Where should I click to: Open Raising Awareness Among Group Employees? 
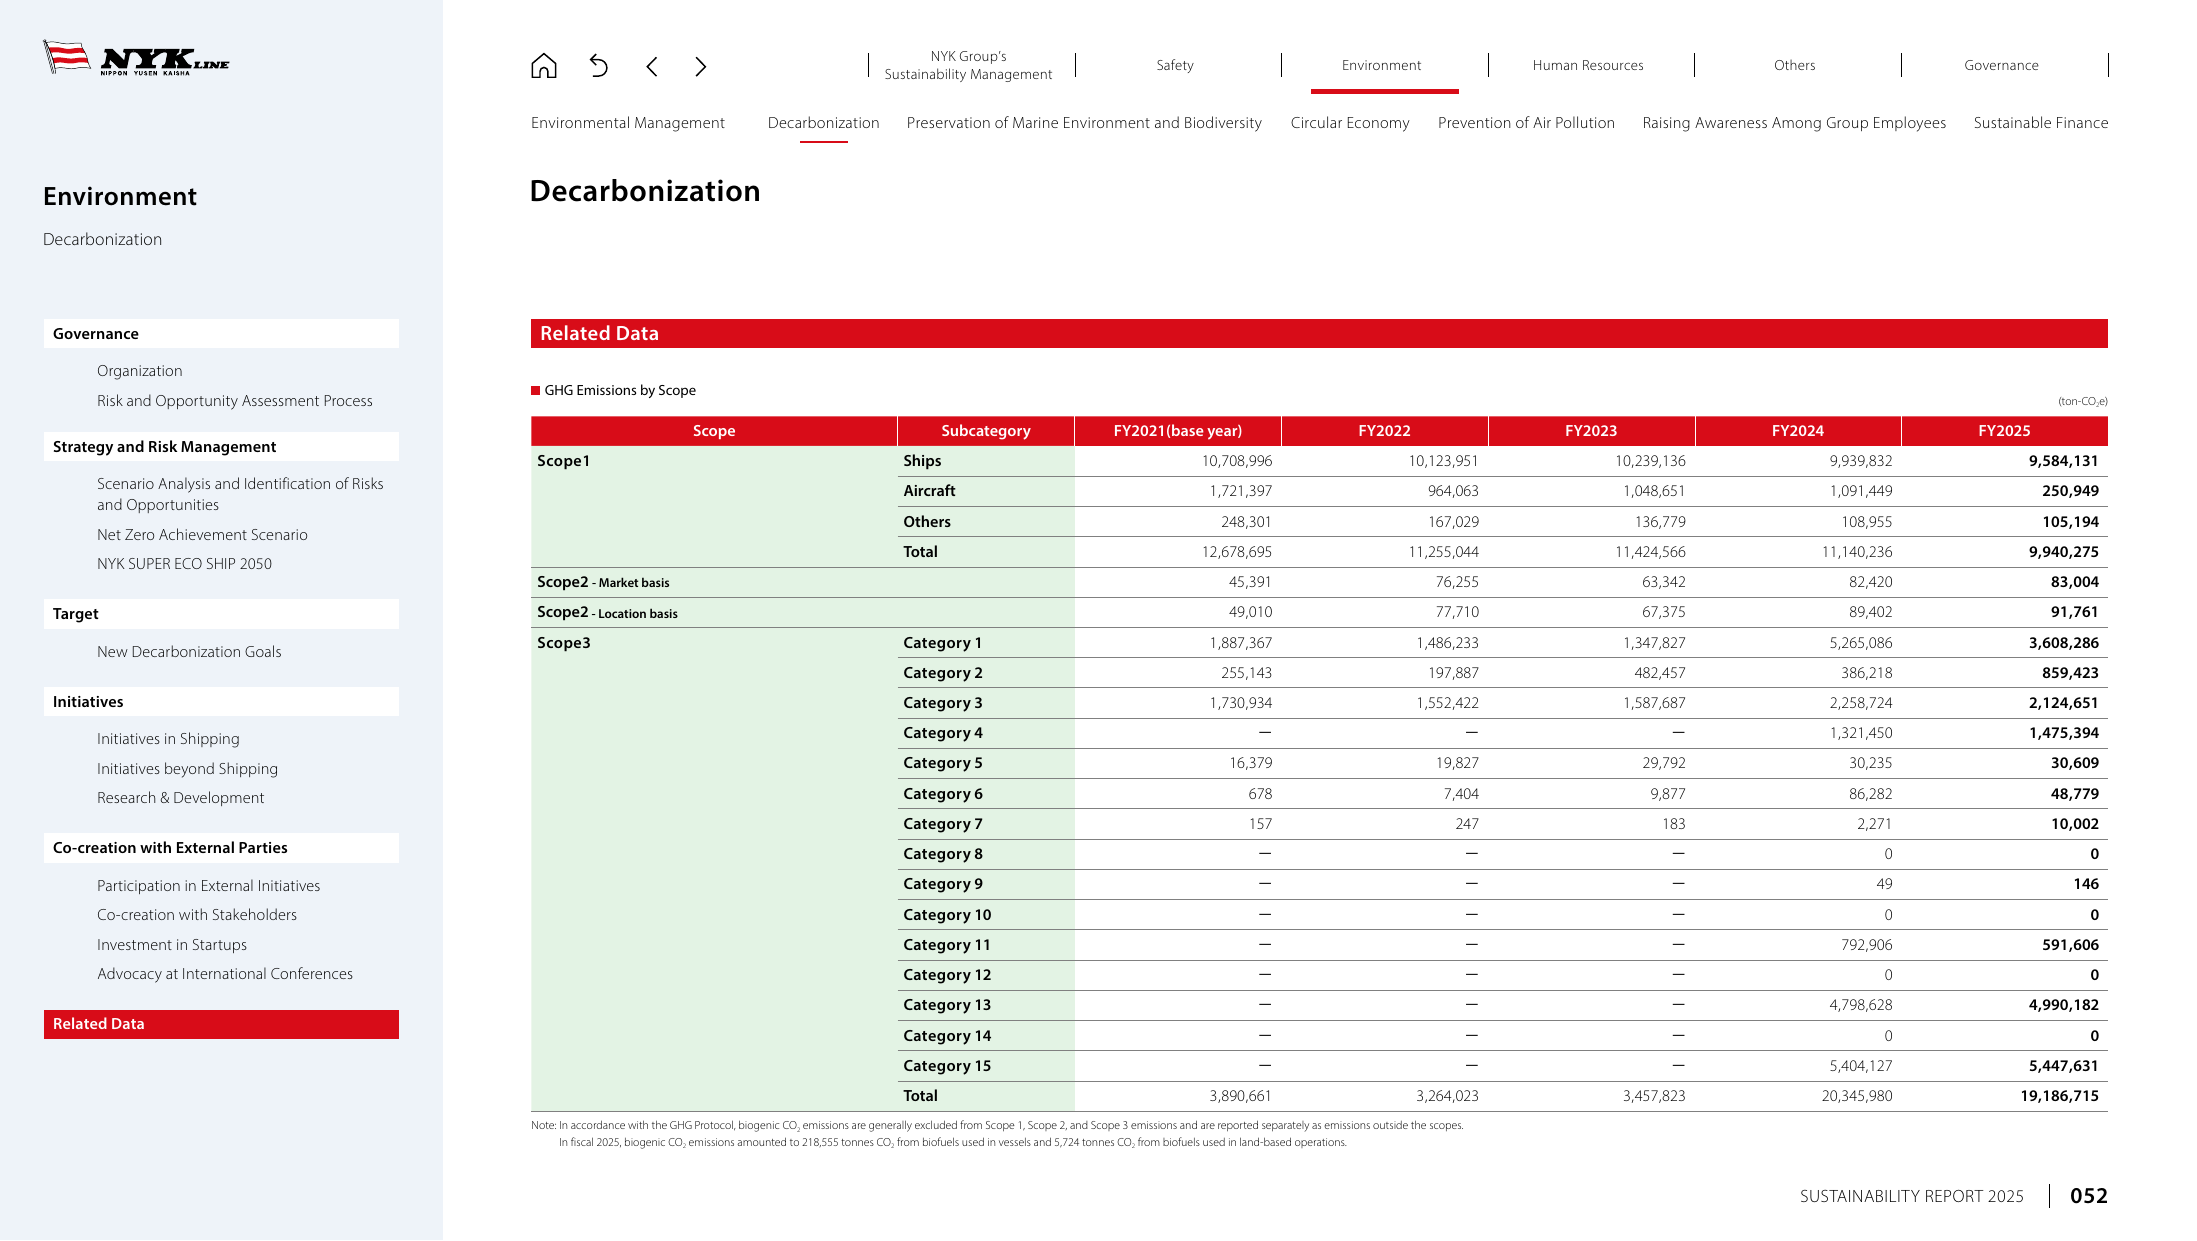tap(1794, 123)
